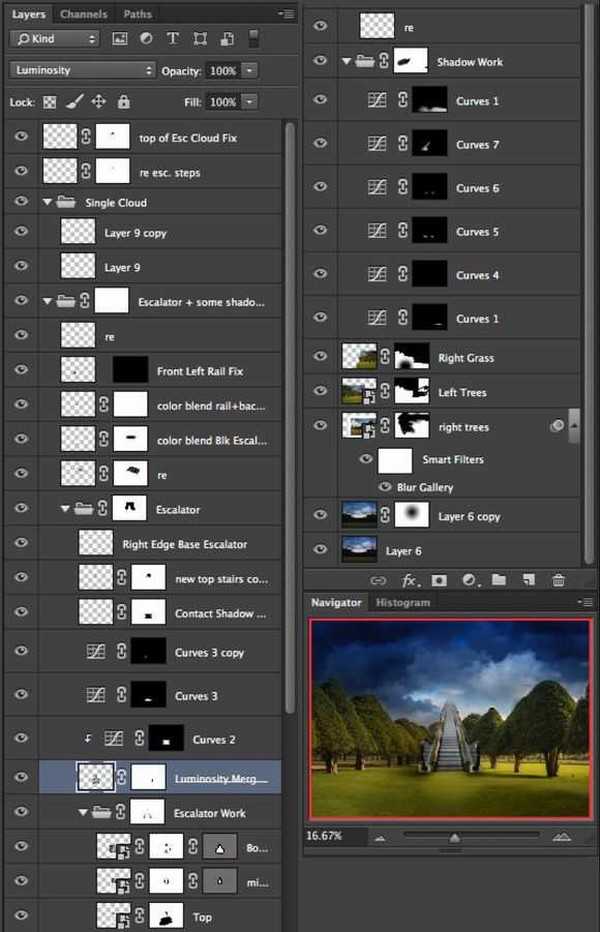Screen dimensions: 600x932
Task: Select the Layer 6 copy layer
Action: (468, 516)
